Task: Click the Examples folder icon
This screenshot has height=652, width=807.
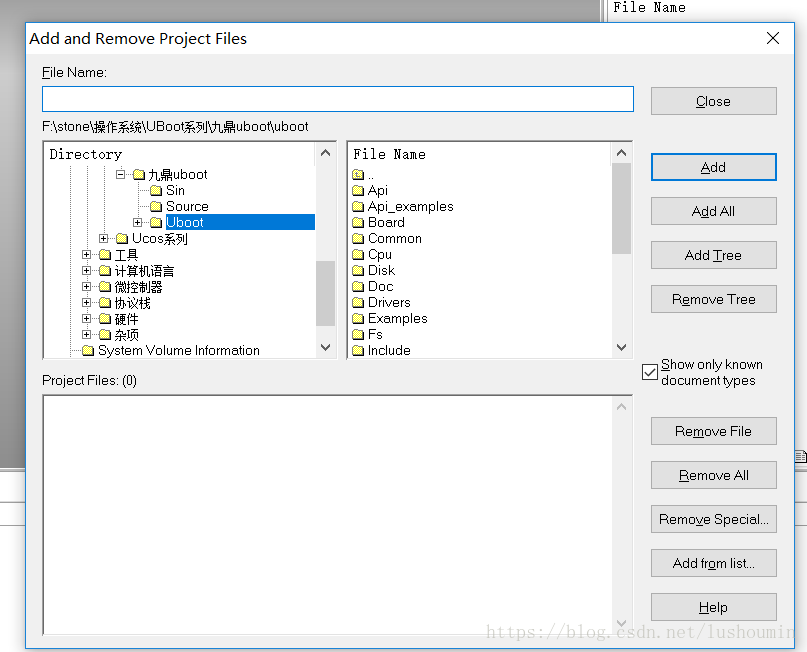Action: [x=358, y=319]
